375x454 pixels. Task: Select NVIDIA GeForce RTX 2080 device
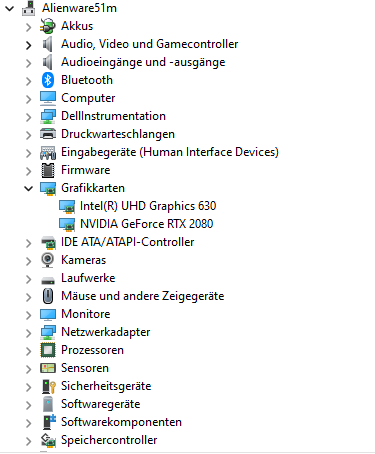pos(147,224)
